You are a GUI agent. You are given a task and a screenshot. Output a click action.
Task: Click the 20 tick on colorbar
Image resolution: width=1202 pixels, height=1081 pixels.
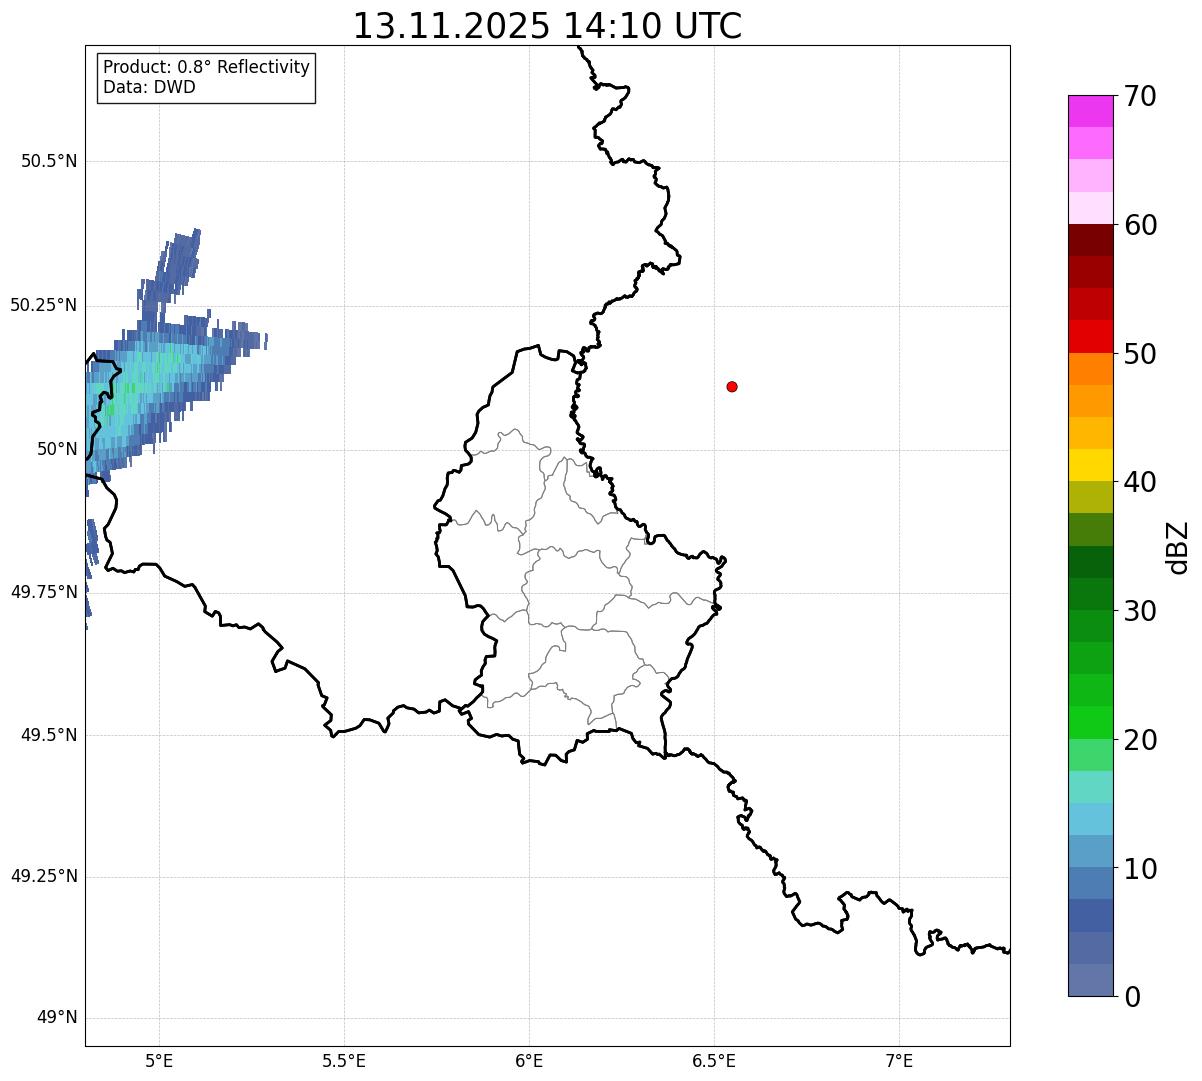coord(1140,740)
